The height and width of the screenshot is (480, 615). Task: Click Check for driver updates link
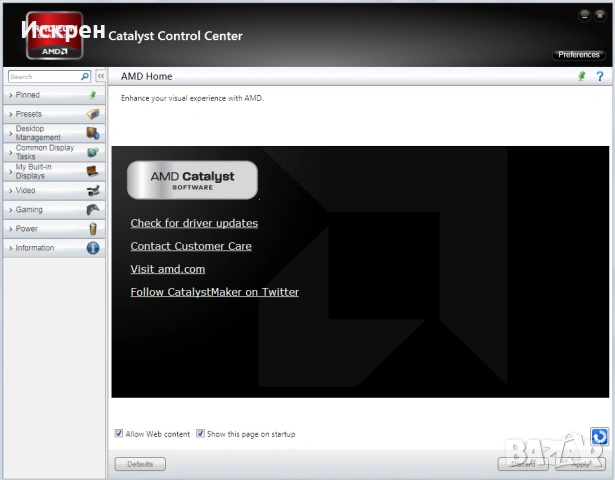(194, 223)
